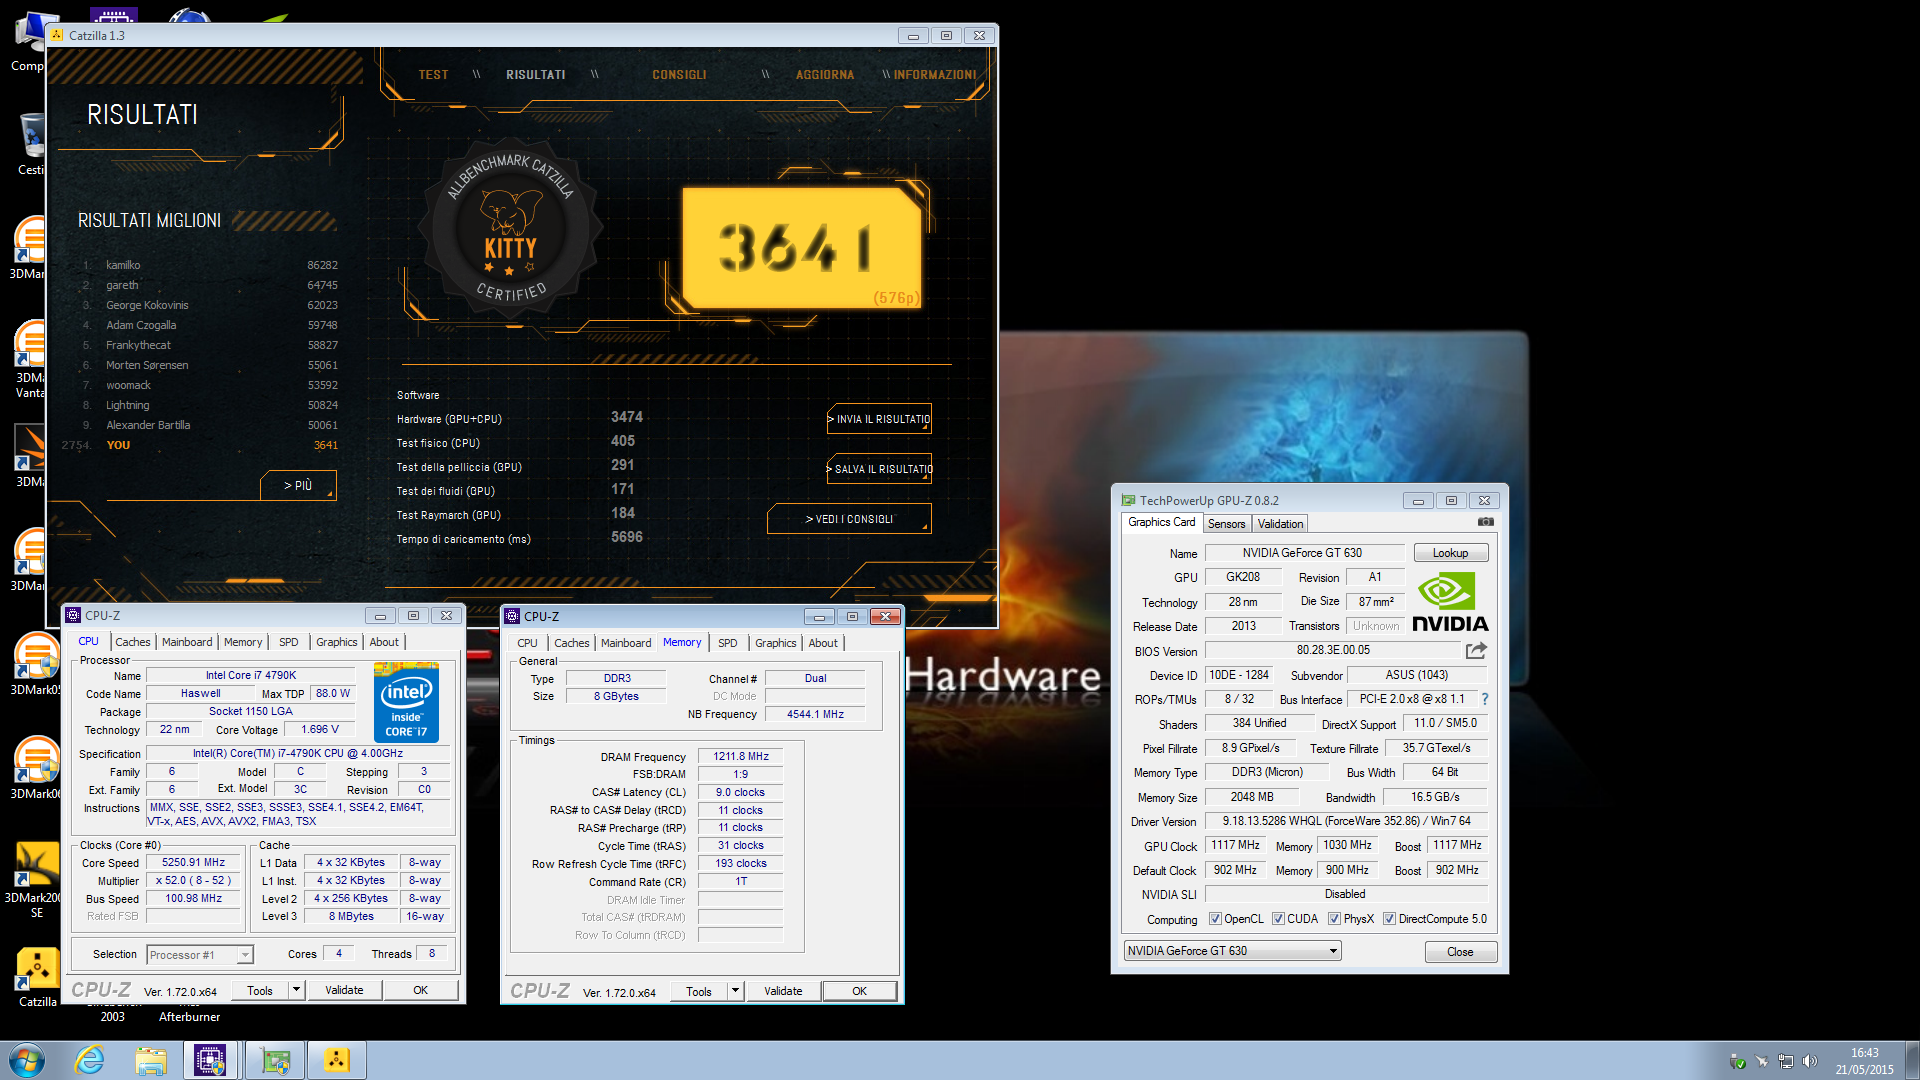This screenshot has height=1080, width=1920.
Task: Click the taskbar clock showing 16:43
Action: point(1864,1061)
